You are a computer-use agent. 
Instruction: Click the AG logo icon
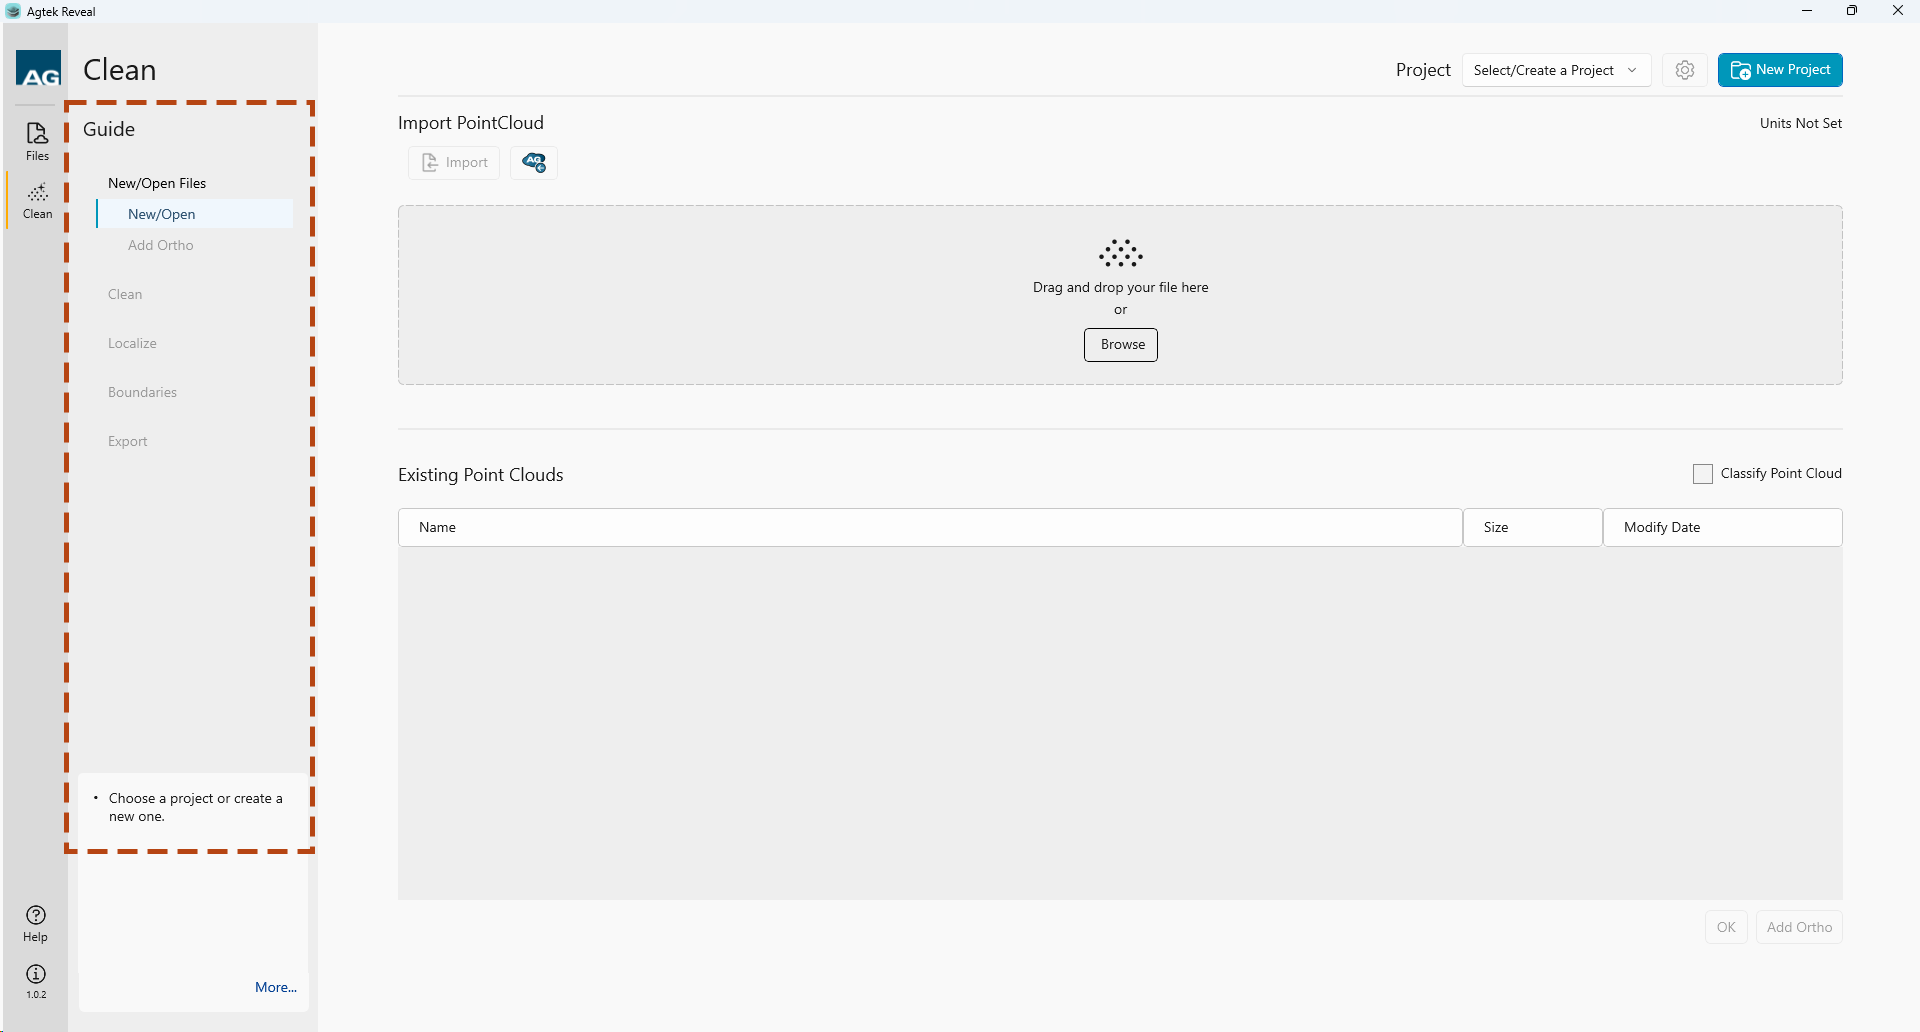coord(39,69)
